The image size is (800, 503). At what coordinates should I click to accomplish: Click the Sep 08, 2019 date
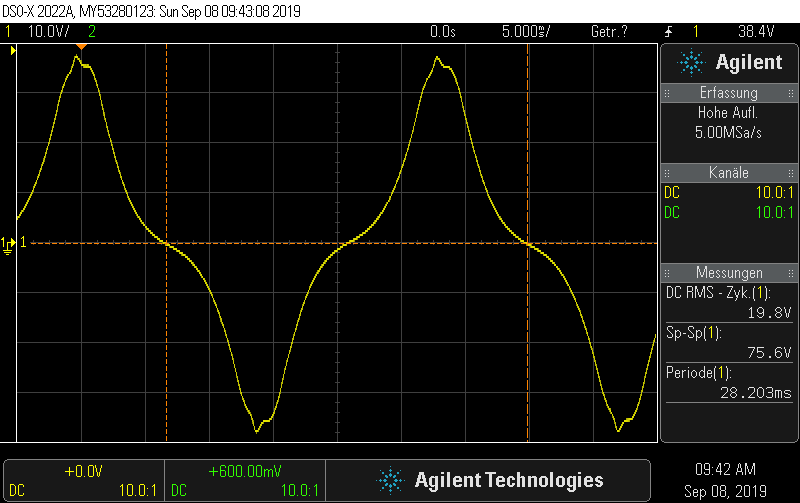pyautogui.click(x=725, y=491)
